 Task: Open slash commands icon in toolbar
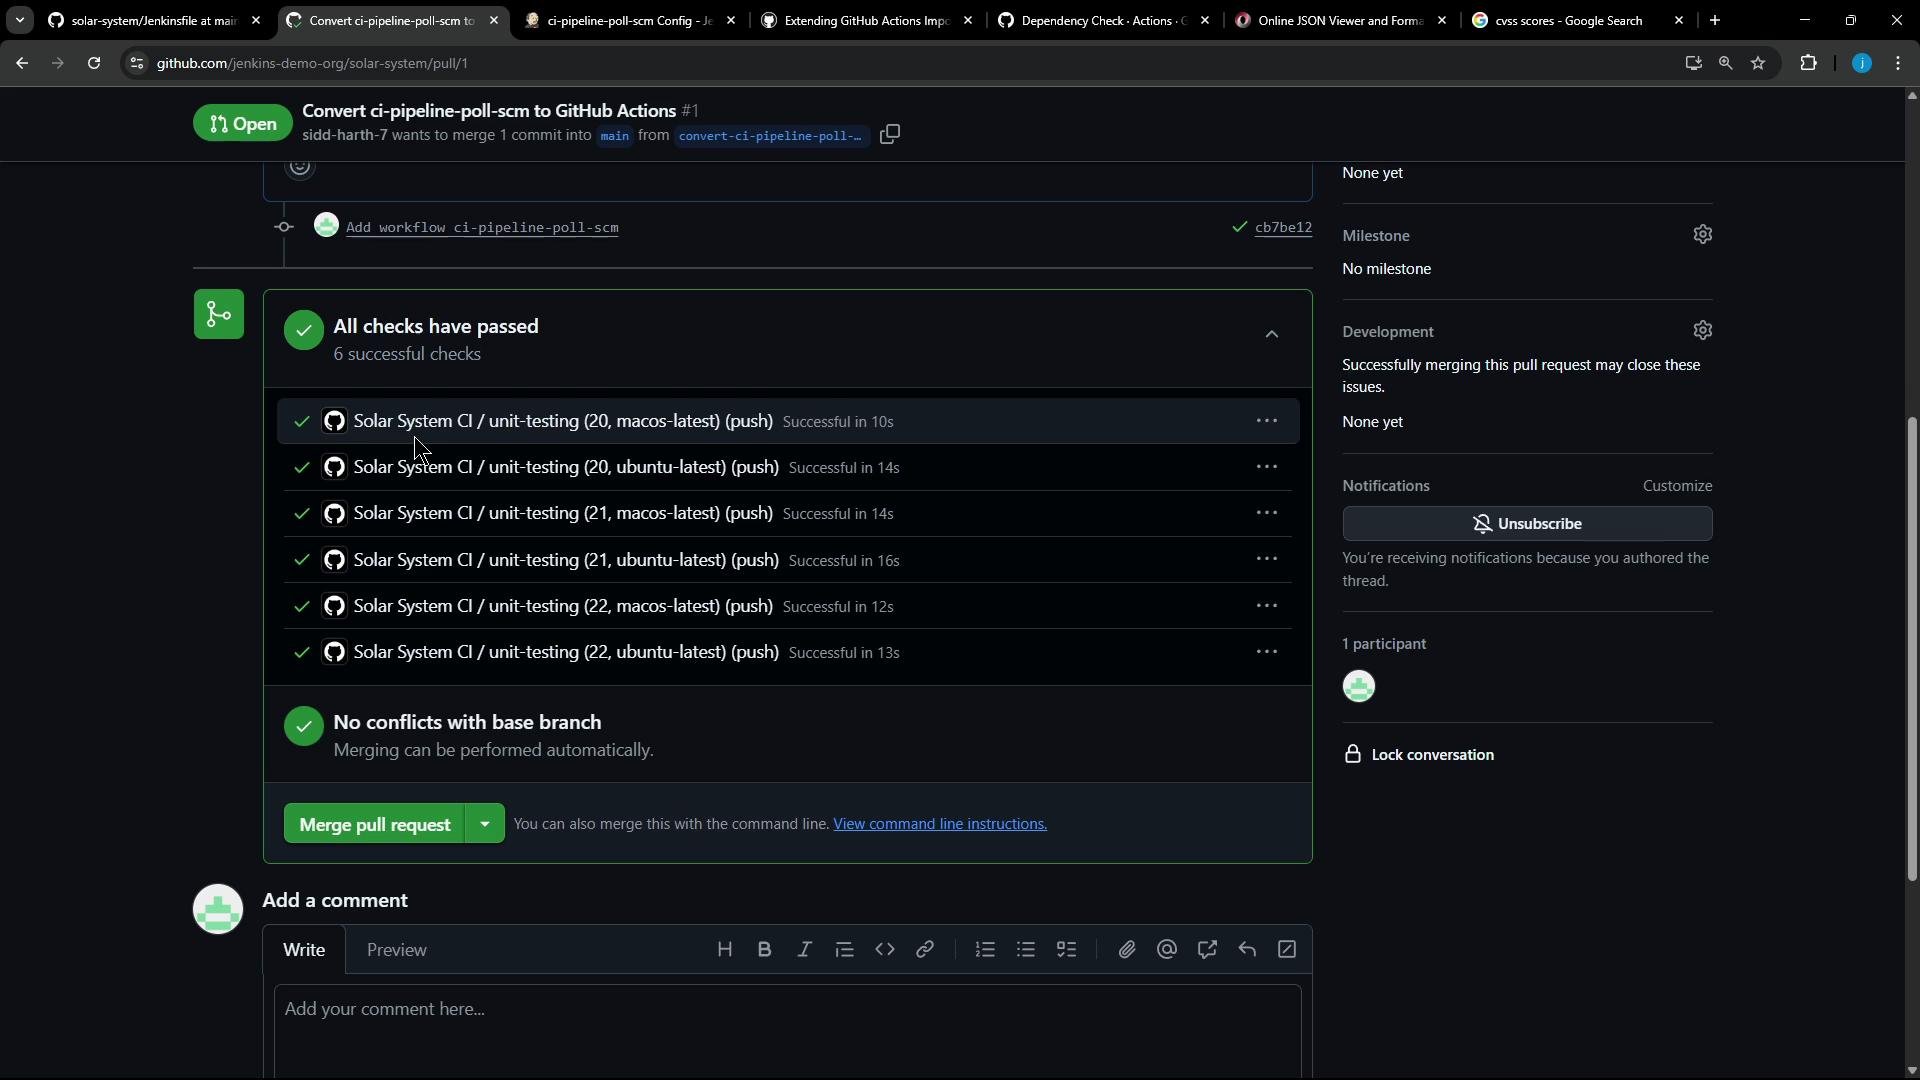[1287, 950]
